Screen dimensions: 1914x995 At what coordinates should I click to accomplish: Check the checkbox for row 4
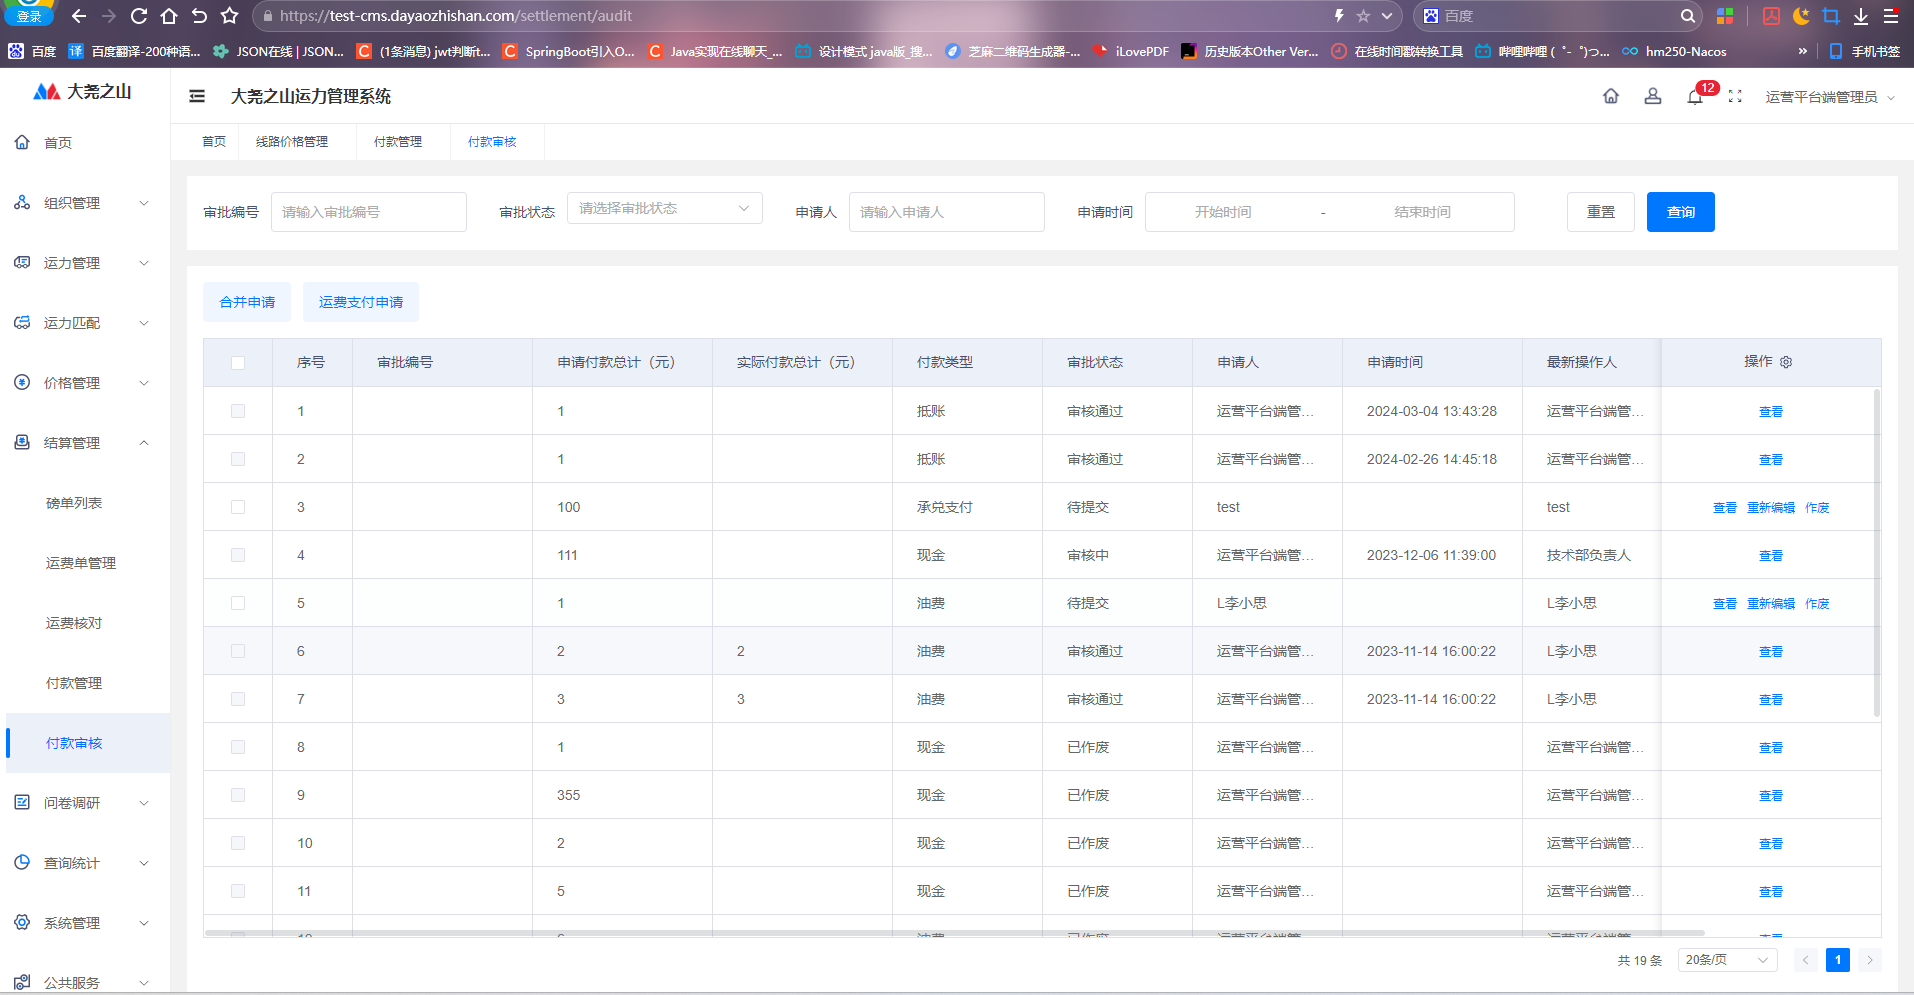[238, 555]
